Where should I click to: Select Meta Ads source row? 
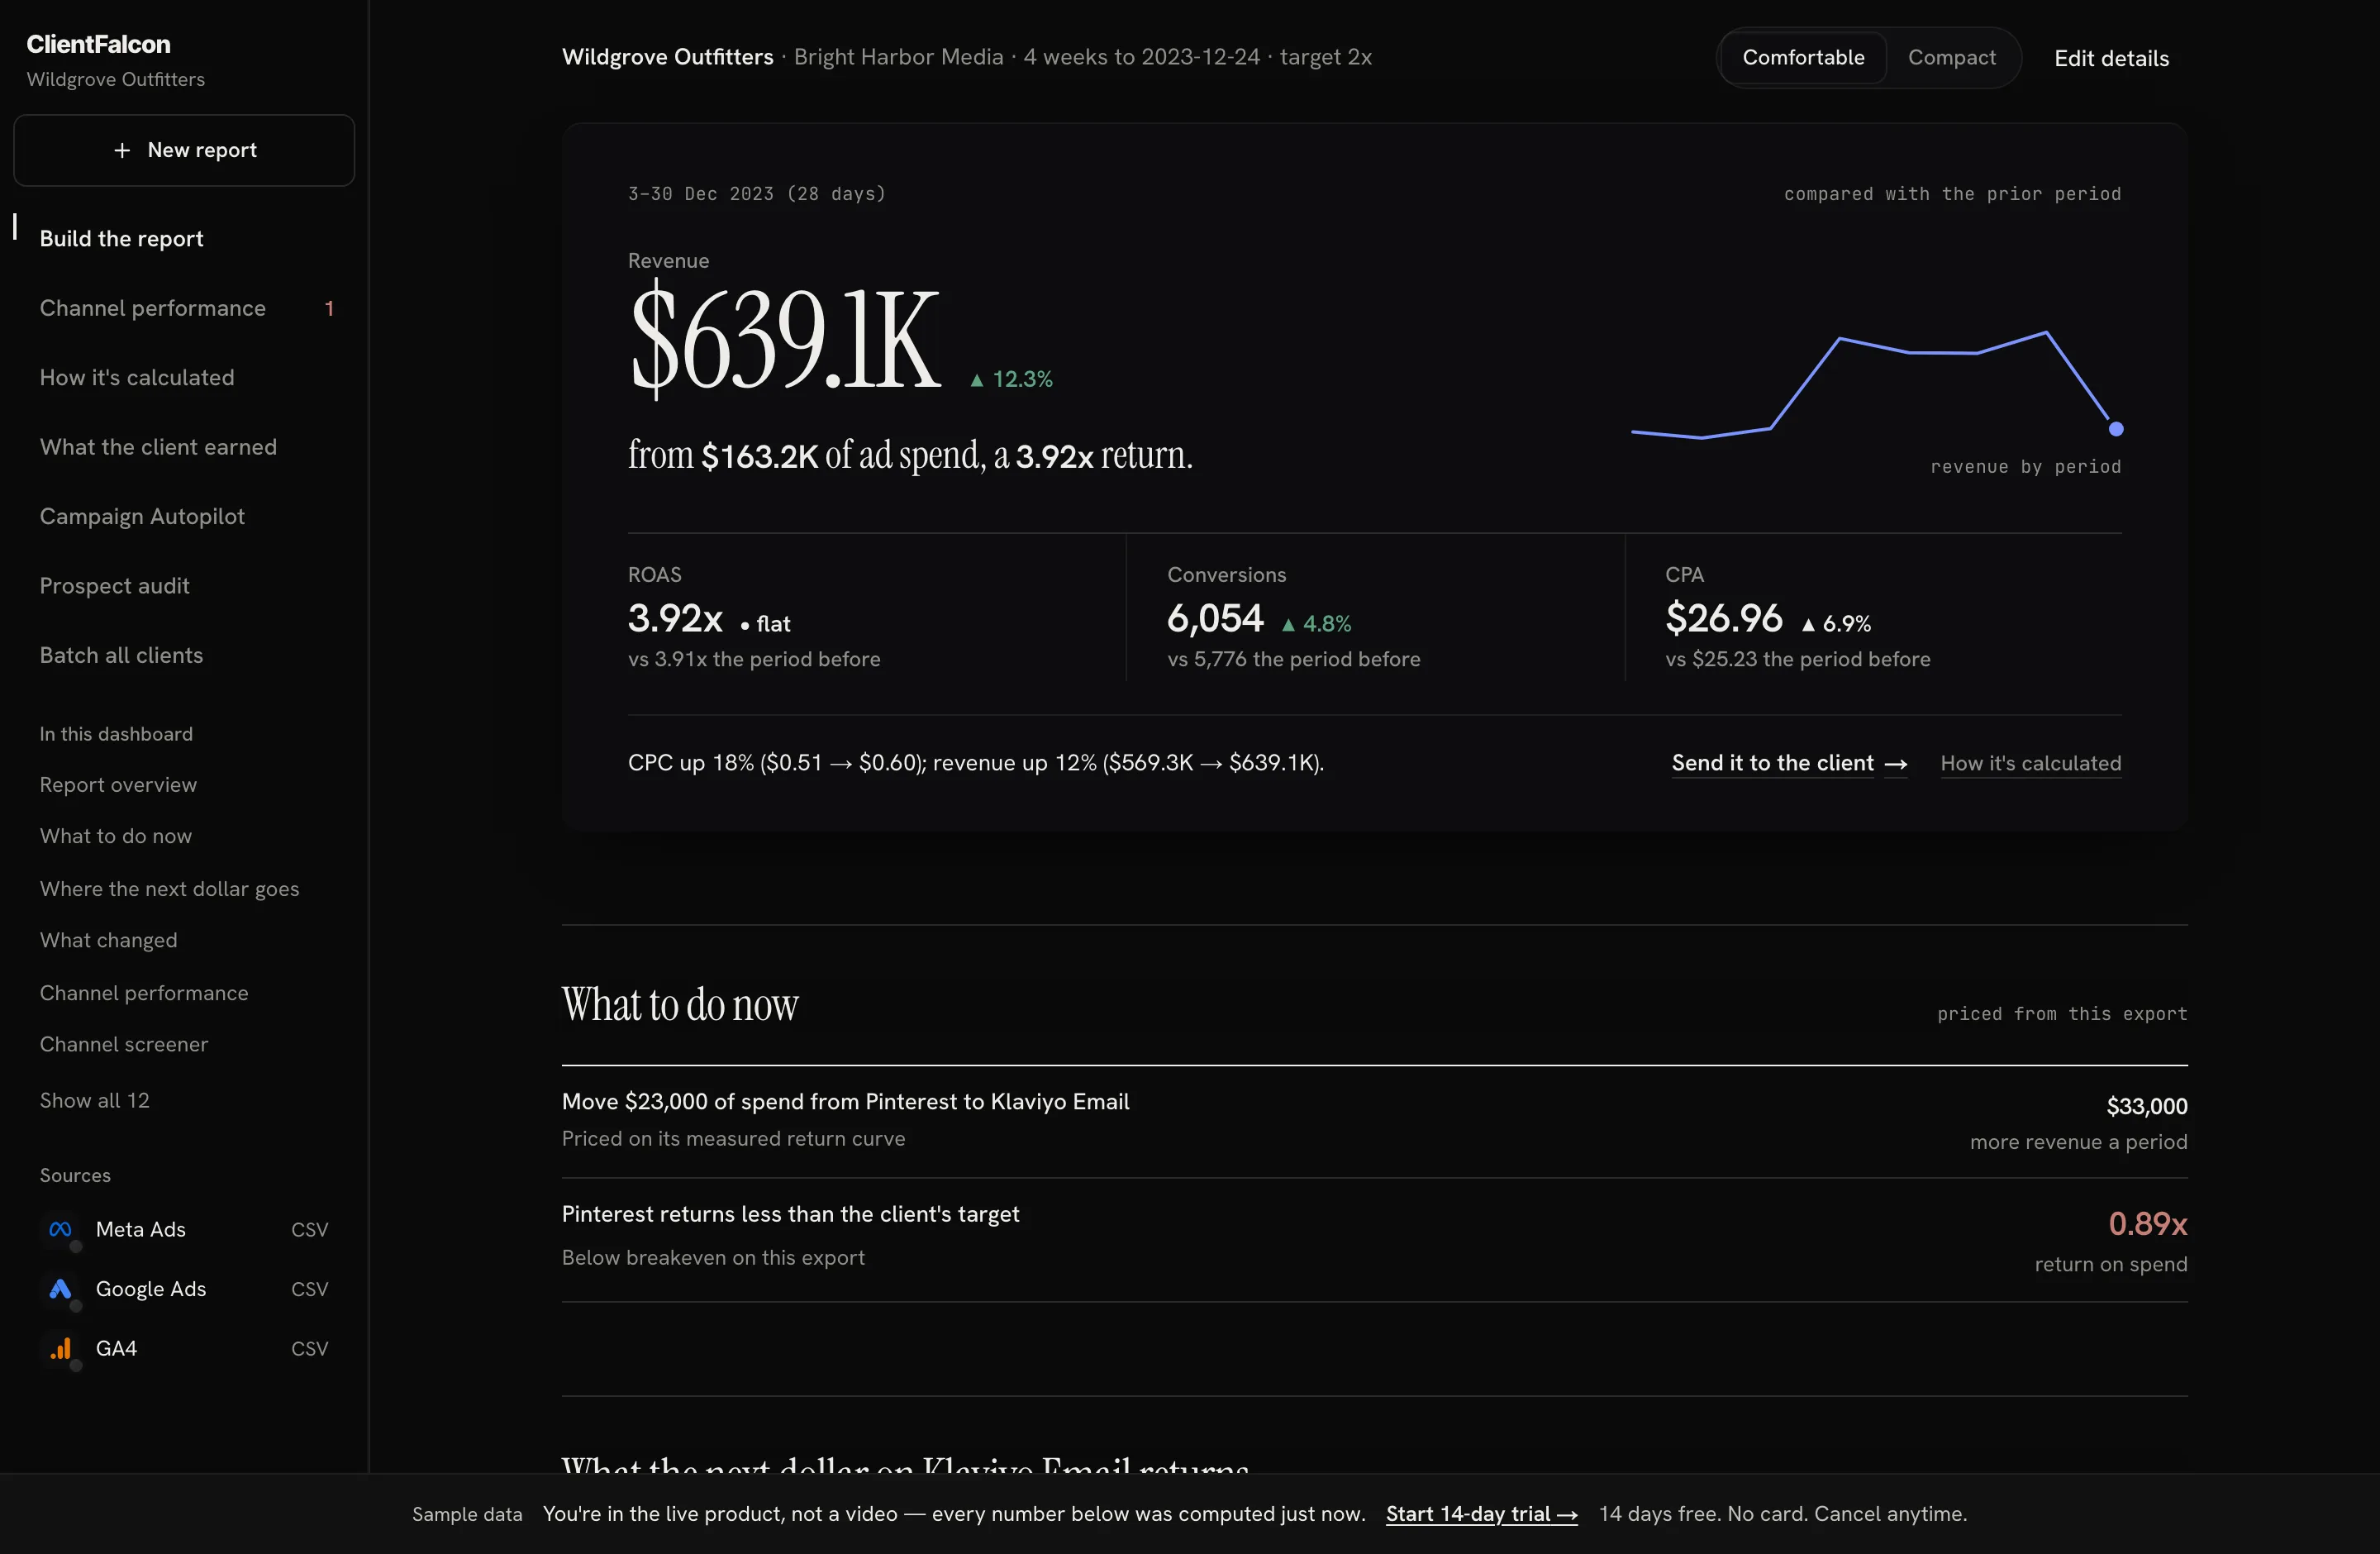pyautogui.click(x=184, y=1229)
